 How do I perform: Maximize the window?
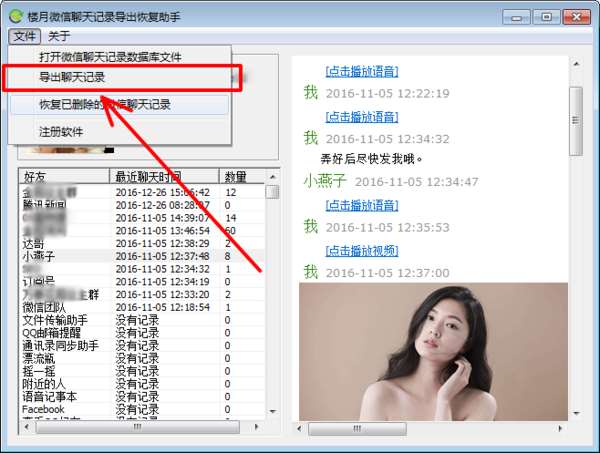pos(546,17)
